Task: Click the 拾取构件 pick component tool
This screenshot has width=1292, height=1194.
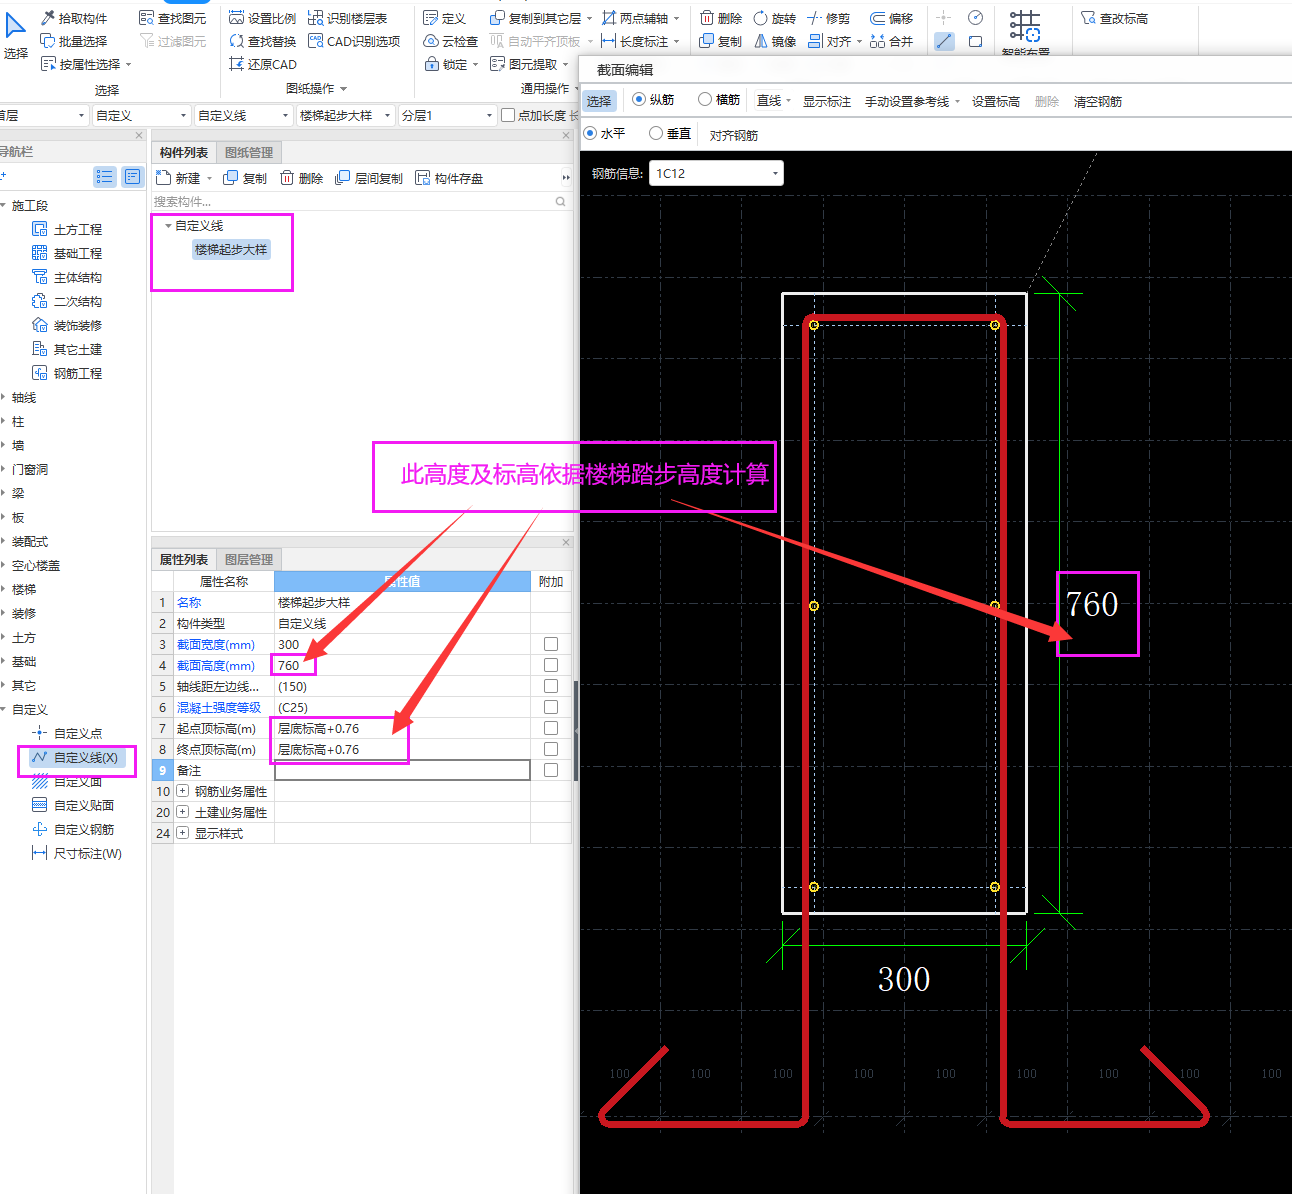Action: [74, 18]
